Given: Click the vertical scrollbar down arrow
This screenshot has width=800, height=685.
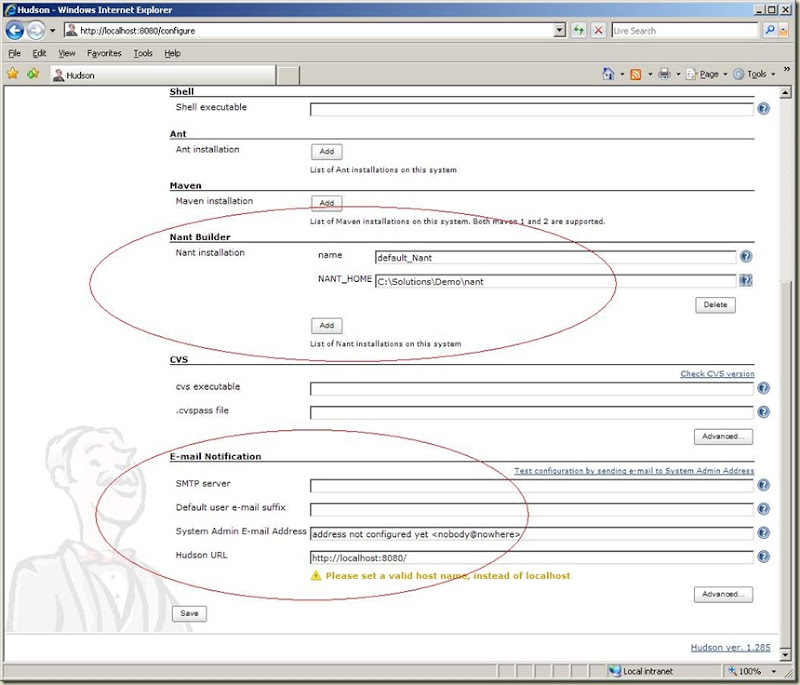Looking at the screenshot, I should pyautogui.click(x=785, y=654).
